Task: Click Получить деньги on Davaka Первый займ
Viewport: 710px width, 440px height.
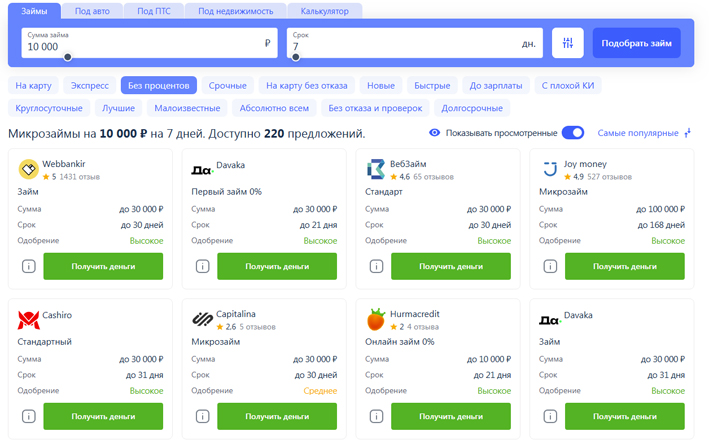Action: [277, 266]
